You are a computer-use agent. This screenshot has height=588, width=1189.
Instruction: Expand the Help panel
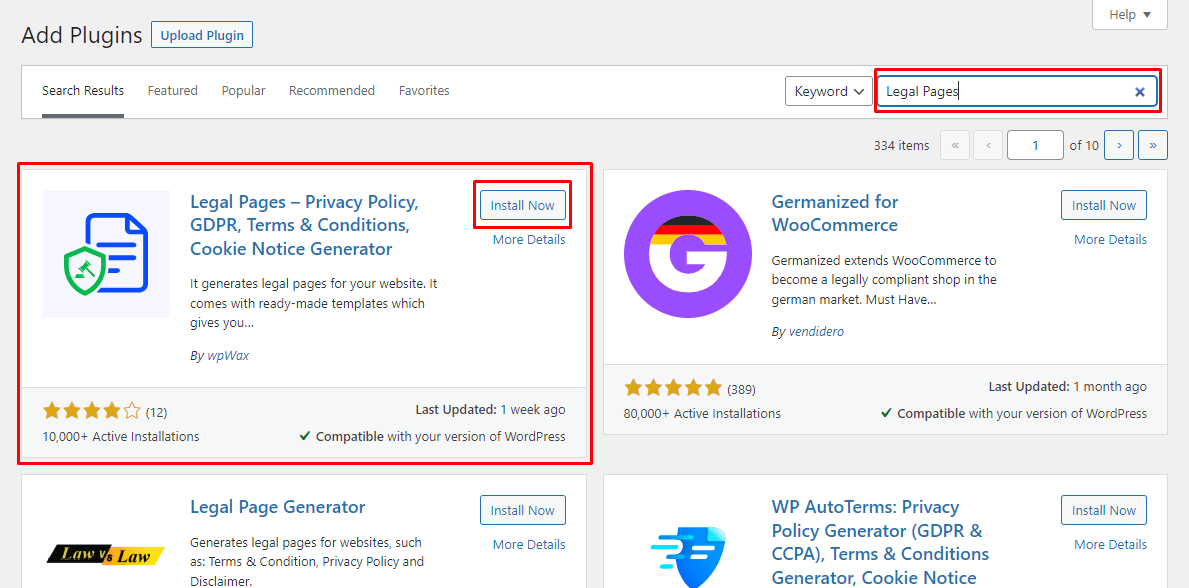1129,14
